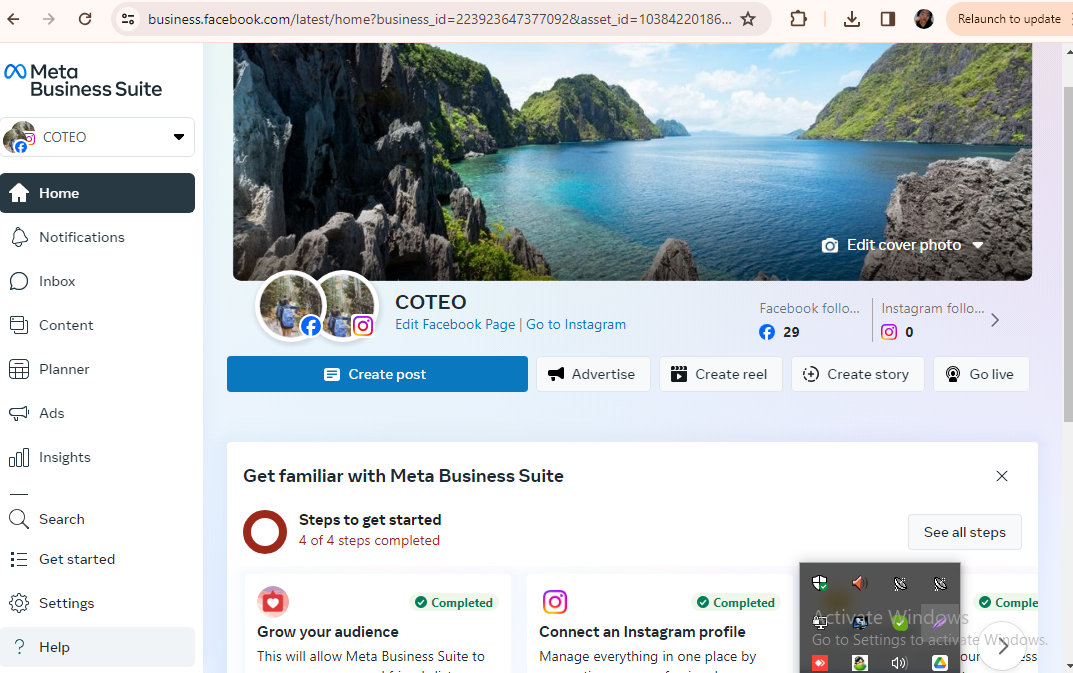
Task: Open the Content section
Action: [97, 325]
